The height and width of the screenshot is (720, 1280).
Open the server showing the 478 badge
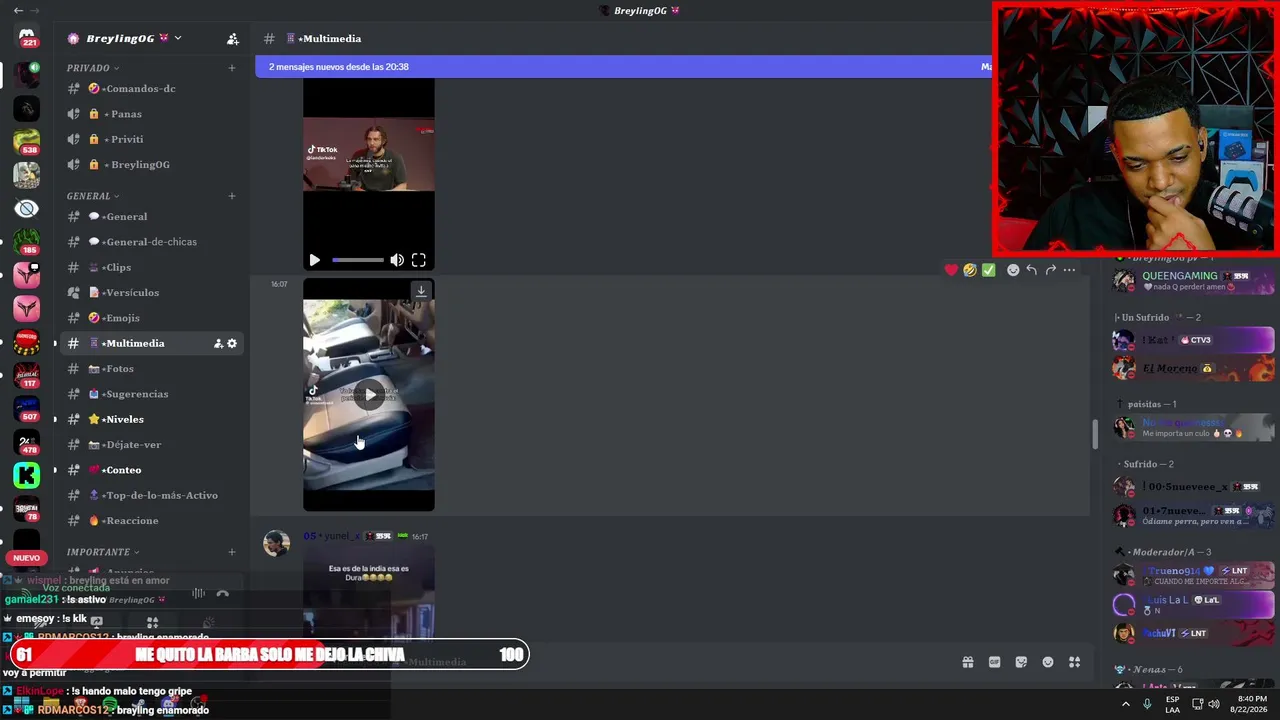tap(27, 442)
